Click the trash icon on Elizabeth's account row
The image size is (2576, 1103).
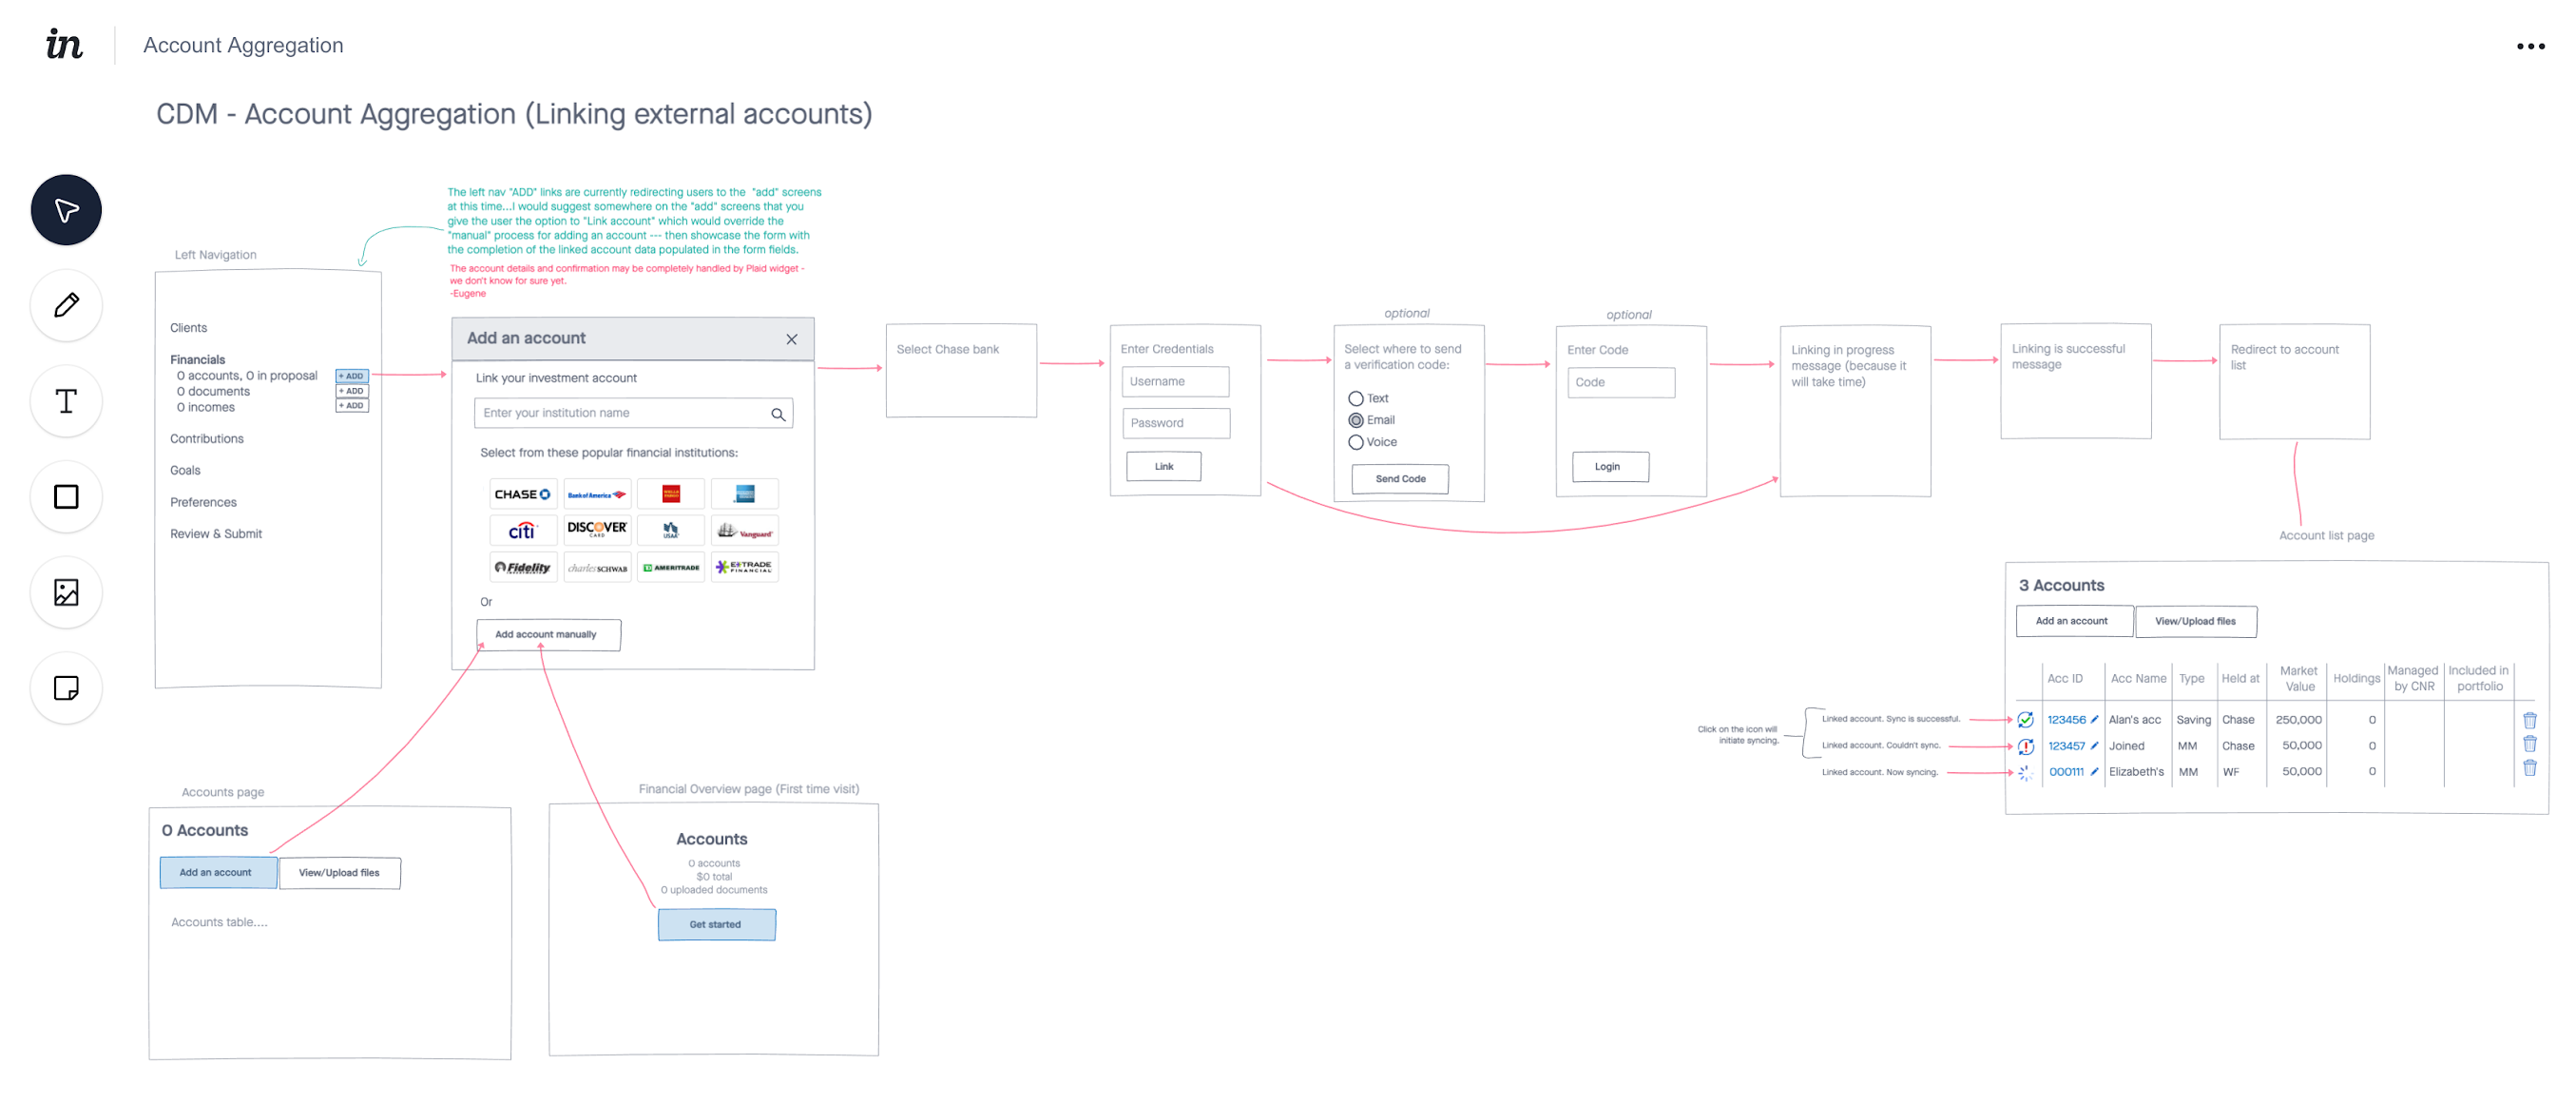(x=2530, y=769)
